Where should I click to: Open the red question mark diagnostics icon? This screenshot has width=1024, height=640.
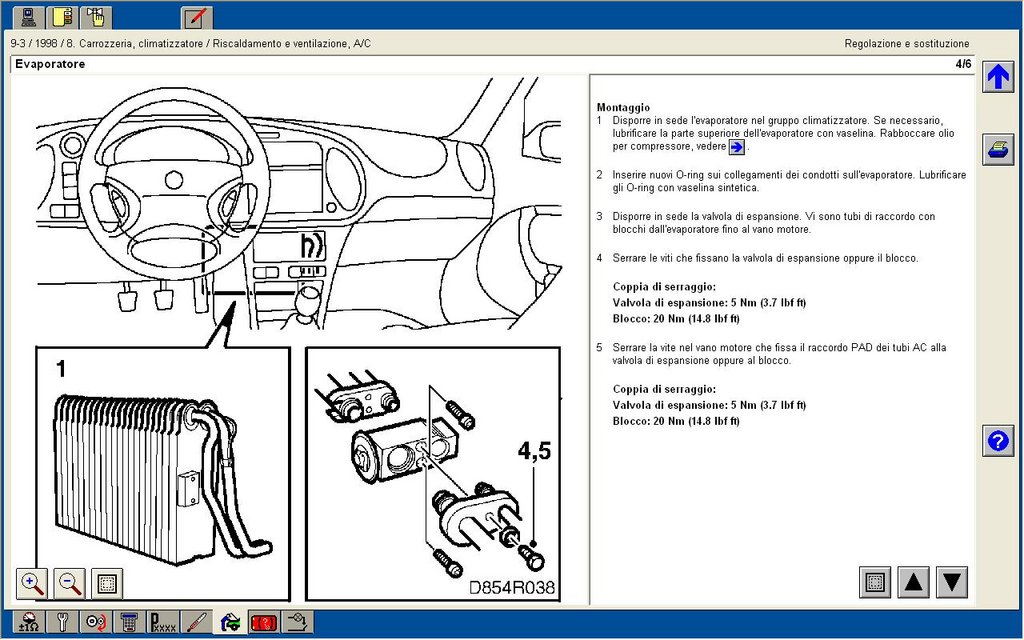click(x=264, y=622)
